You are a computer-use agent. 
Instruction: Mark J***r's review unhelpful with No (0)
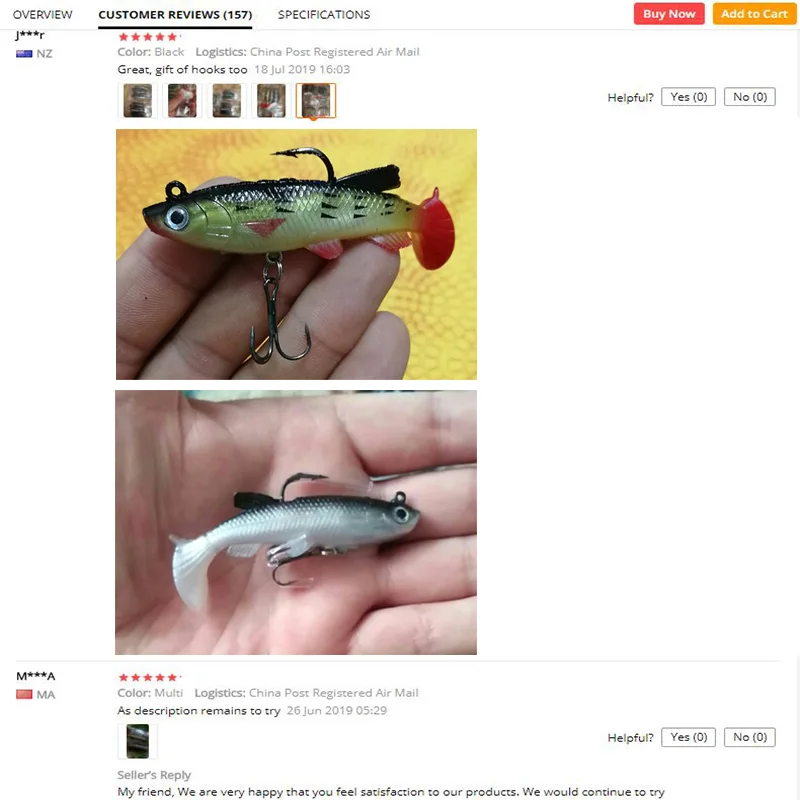[749, 97]
